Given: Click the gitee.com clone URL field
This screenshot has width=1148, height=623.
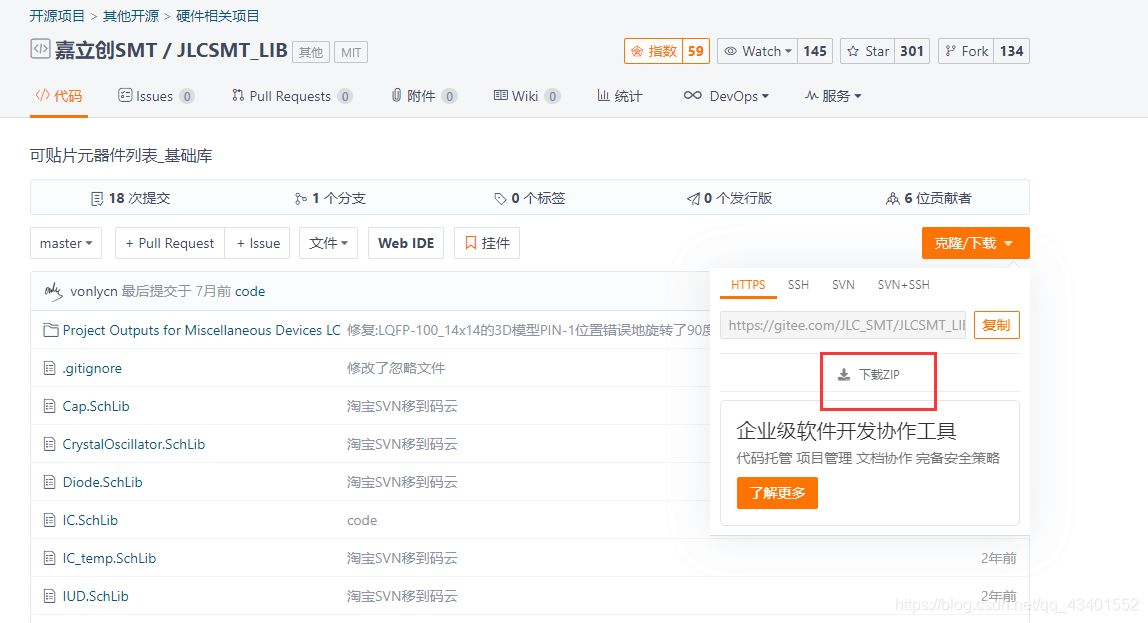Looking at the screenshot, I should tap(843, 325).
